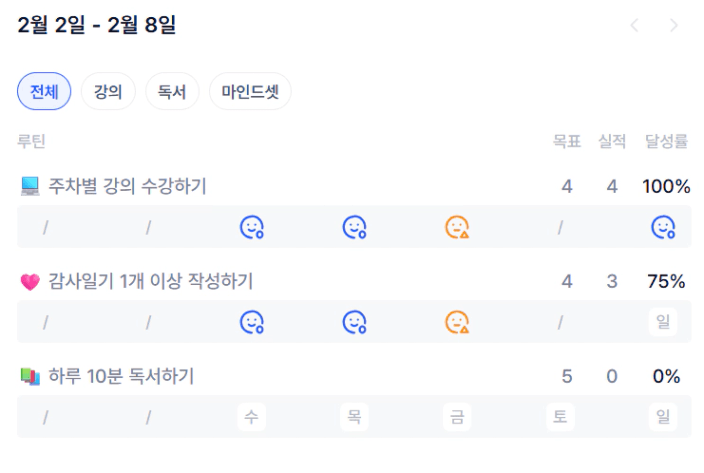Image resolution: width=704 pixels, height=473 pixels.
Task: Switch to the 강의 filter tab
Action: coord(108,92)
